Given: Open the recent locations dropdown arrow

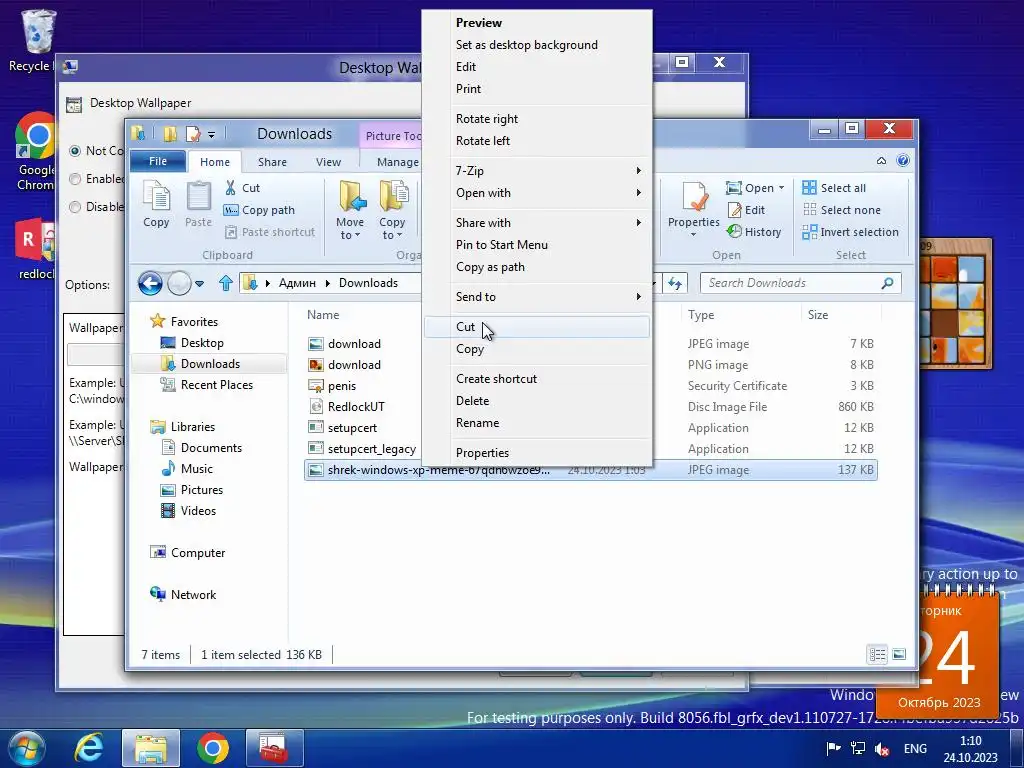Looking at the screenshot, I should pyautogui.click(x=199, y=283).
